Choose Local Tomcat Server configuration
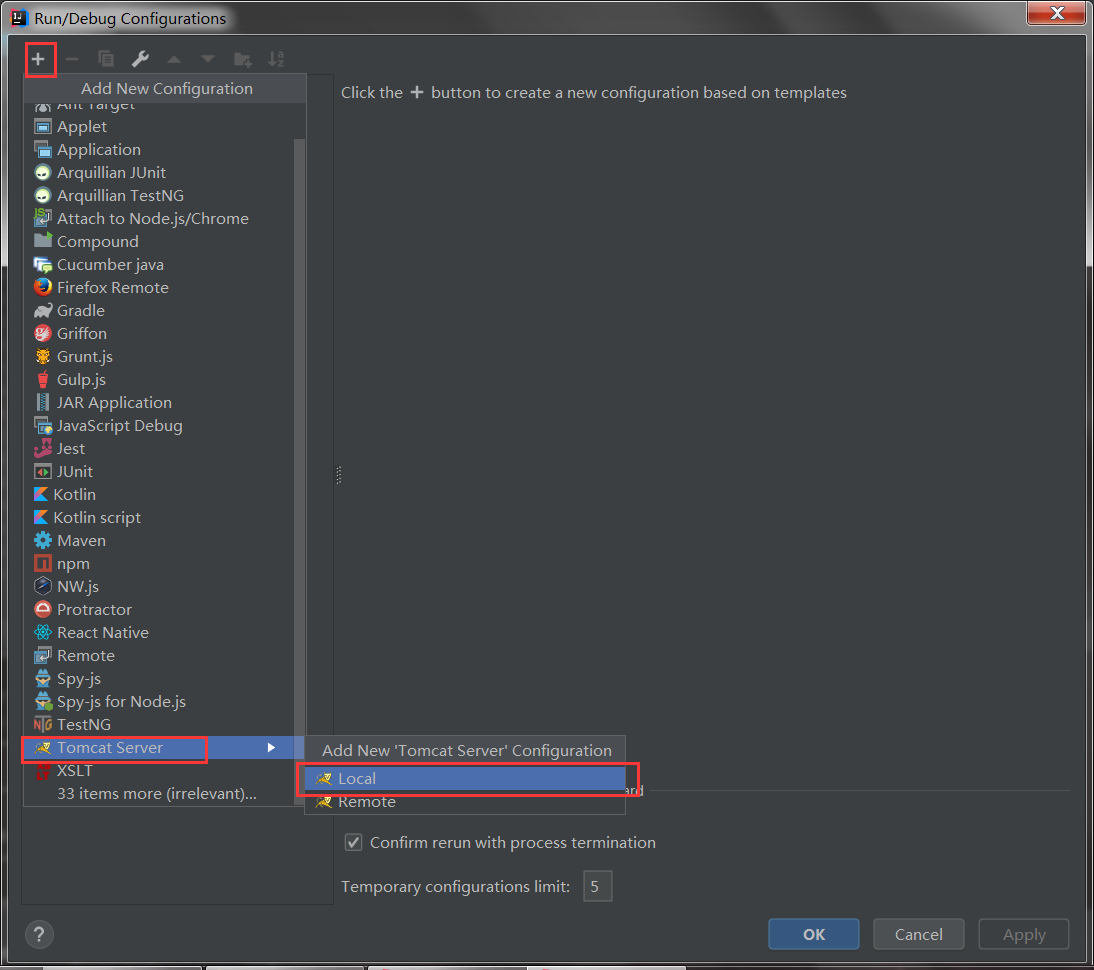This screenshot has width=1094, height=970. point(465,779)
